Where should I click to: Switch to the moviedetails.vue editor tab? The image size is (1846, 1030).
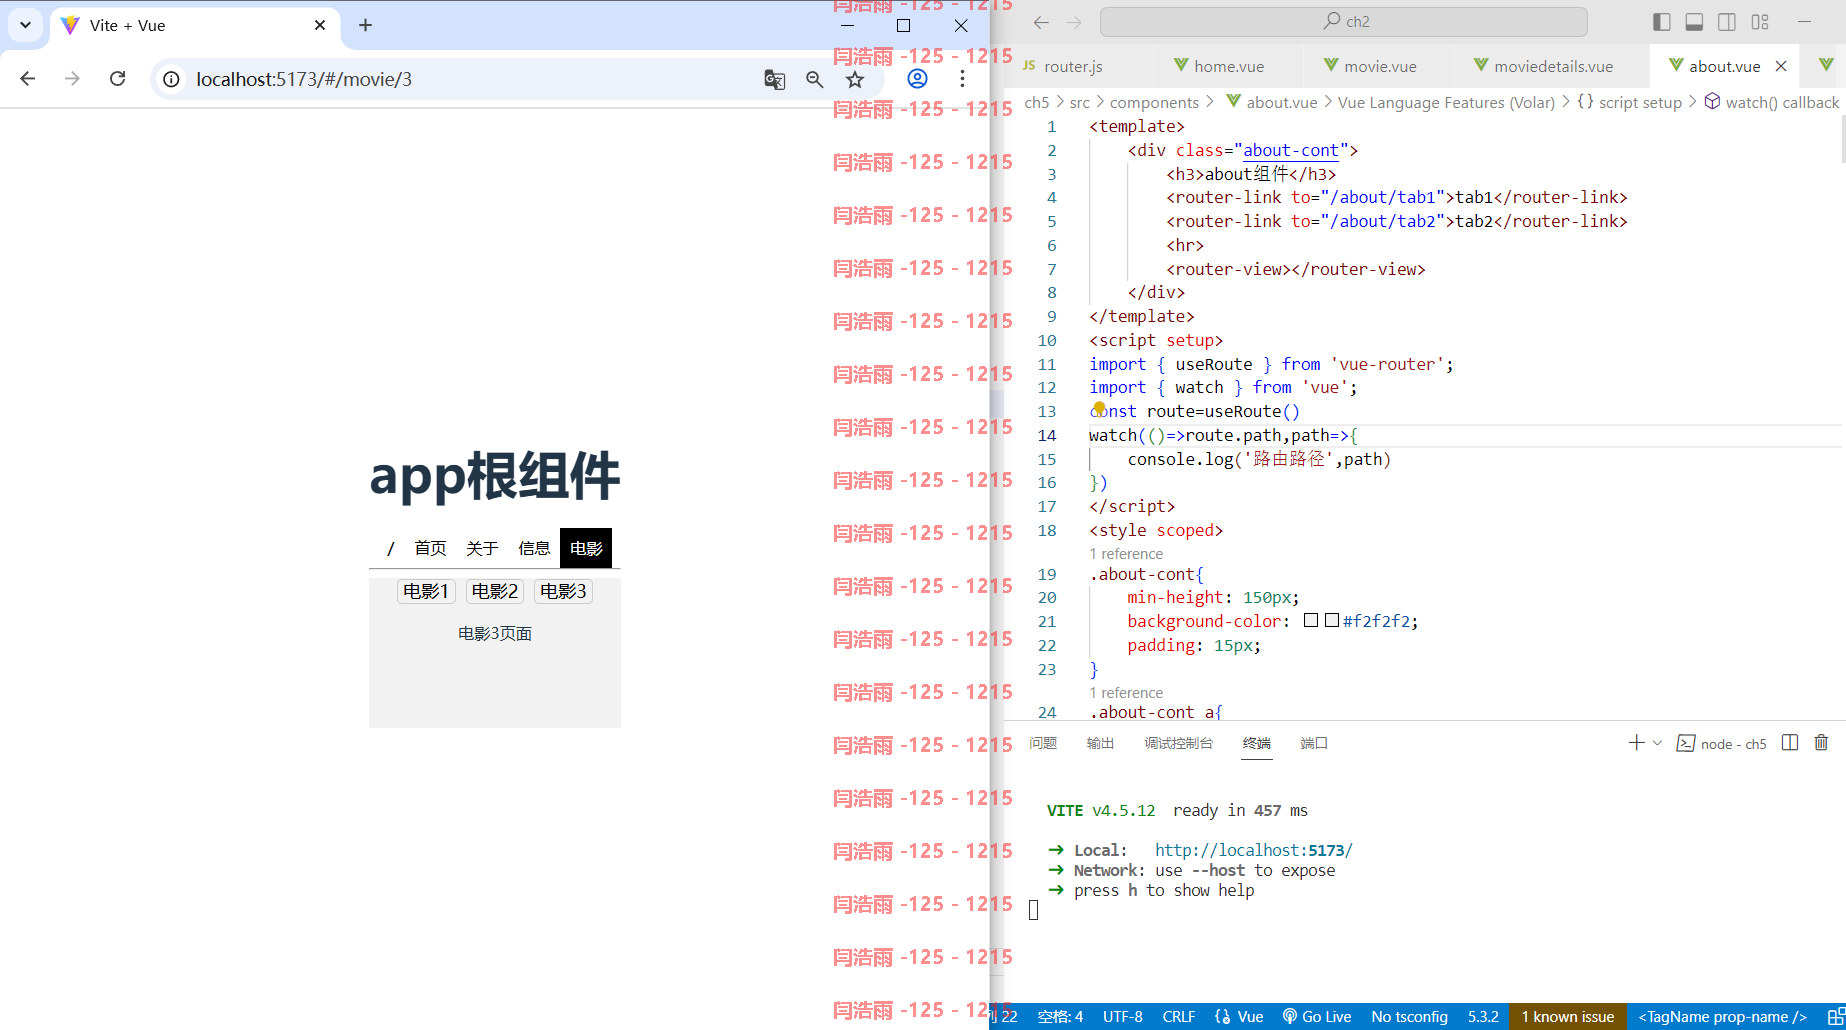point(1552,66)
